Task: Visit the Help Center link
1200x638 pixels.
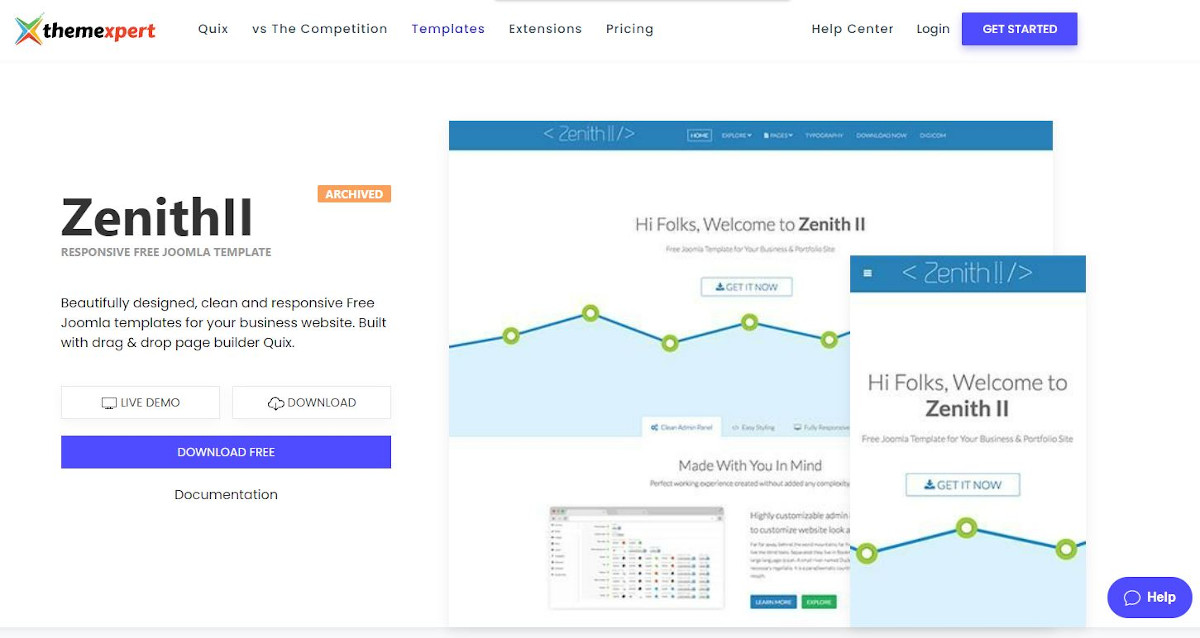Action: (853, 29)
